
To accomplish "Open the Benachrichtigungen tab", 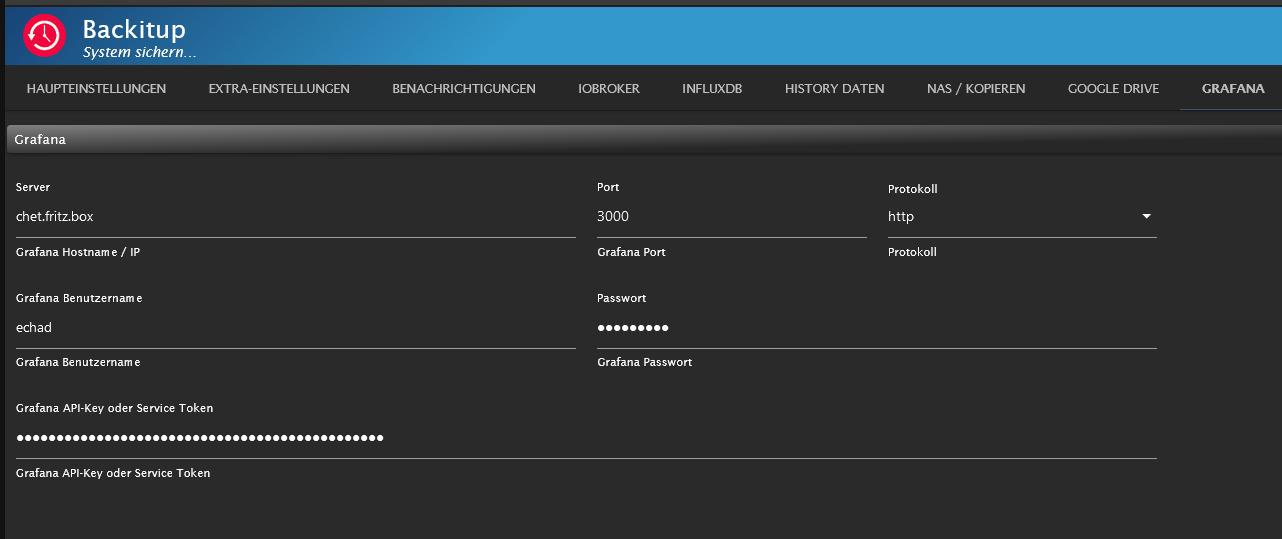I will [x=464, y=89].
